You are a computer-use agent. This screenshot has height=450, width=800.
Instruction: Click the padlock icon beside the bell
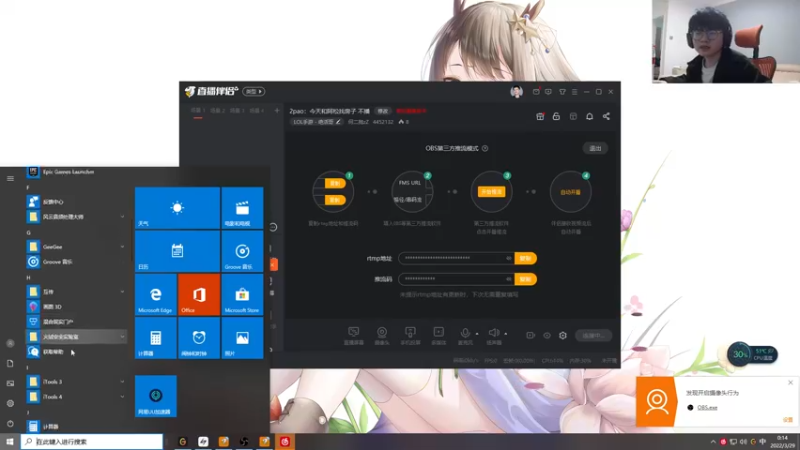pos(556,116)
